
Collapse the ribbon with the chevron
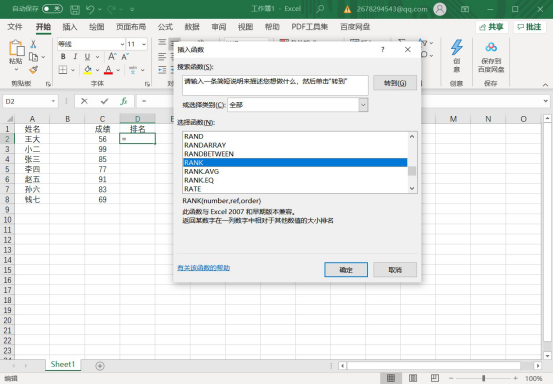545,85
